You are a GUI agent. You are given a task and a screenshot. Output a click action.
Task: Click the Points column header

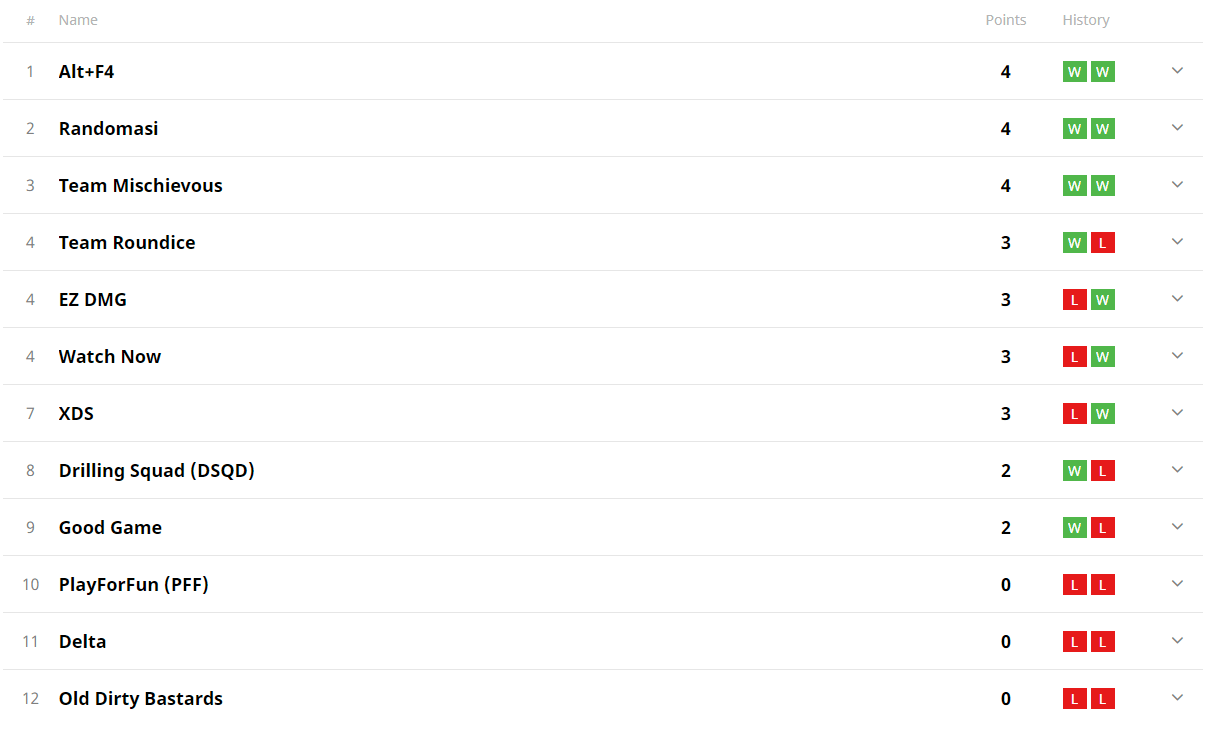(x=1005, y=20)
